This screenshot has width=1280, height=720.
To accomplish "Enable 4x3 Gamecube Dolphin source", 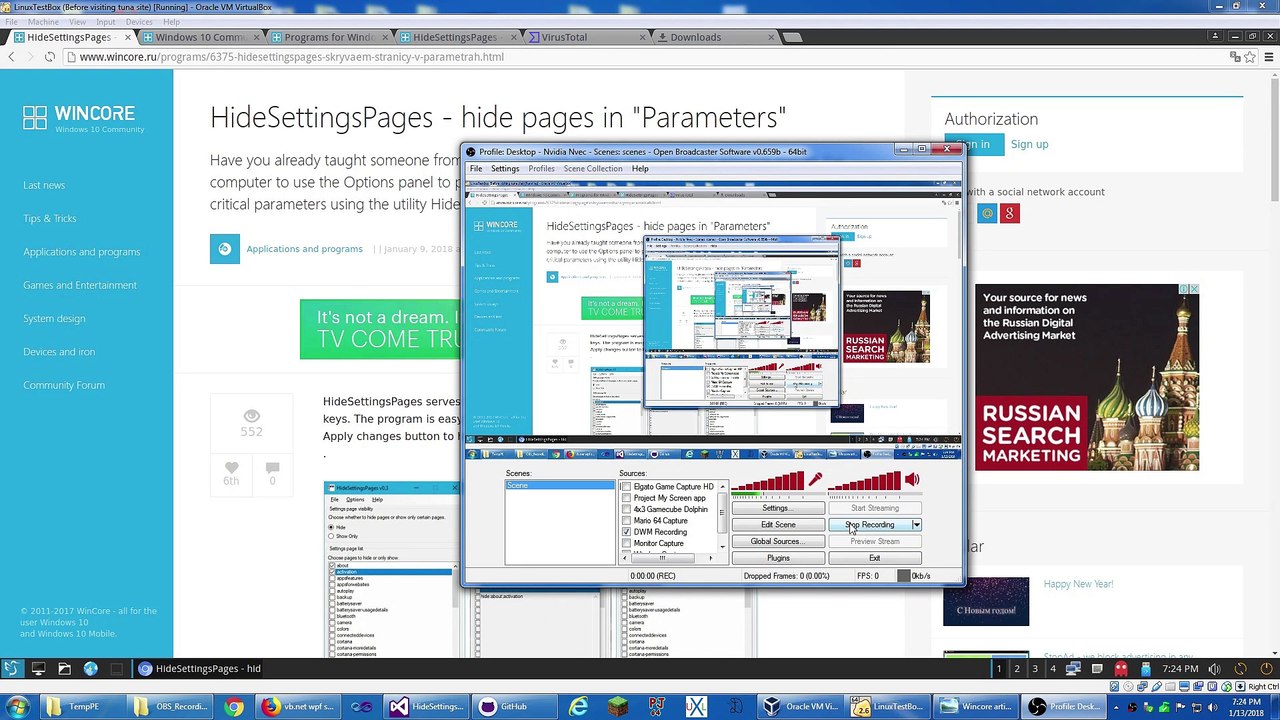I will (626, 510).
